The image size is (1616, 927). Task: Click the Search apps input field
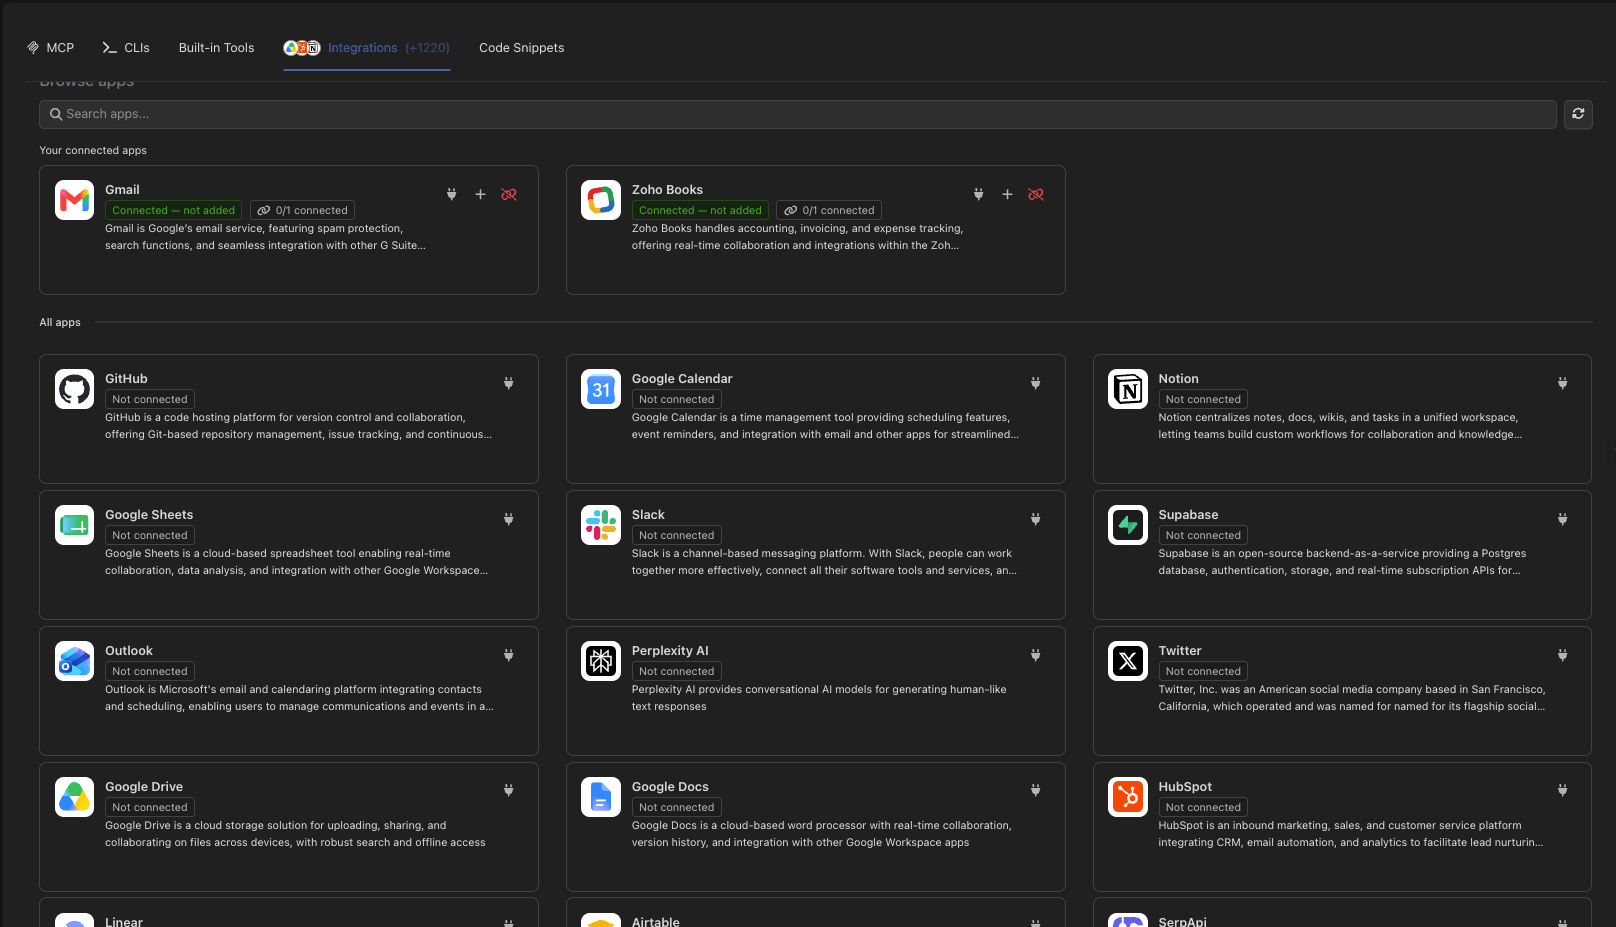pos(797,114)
